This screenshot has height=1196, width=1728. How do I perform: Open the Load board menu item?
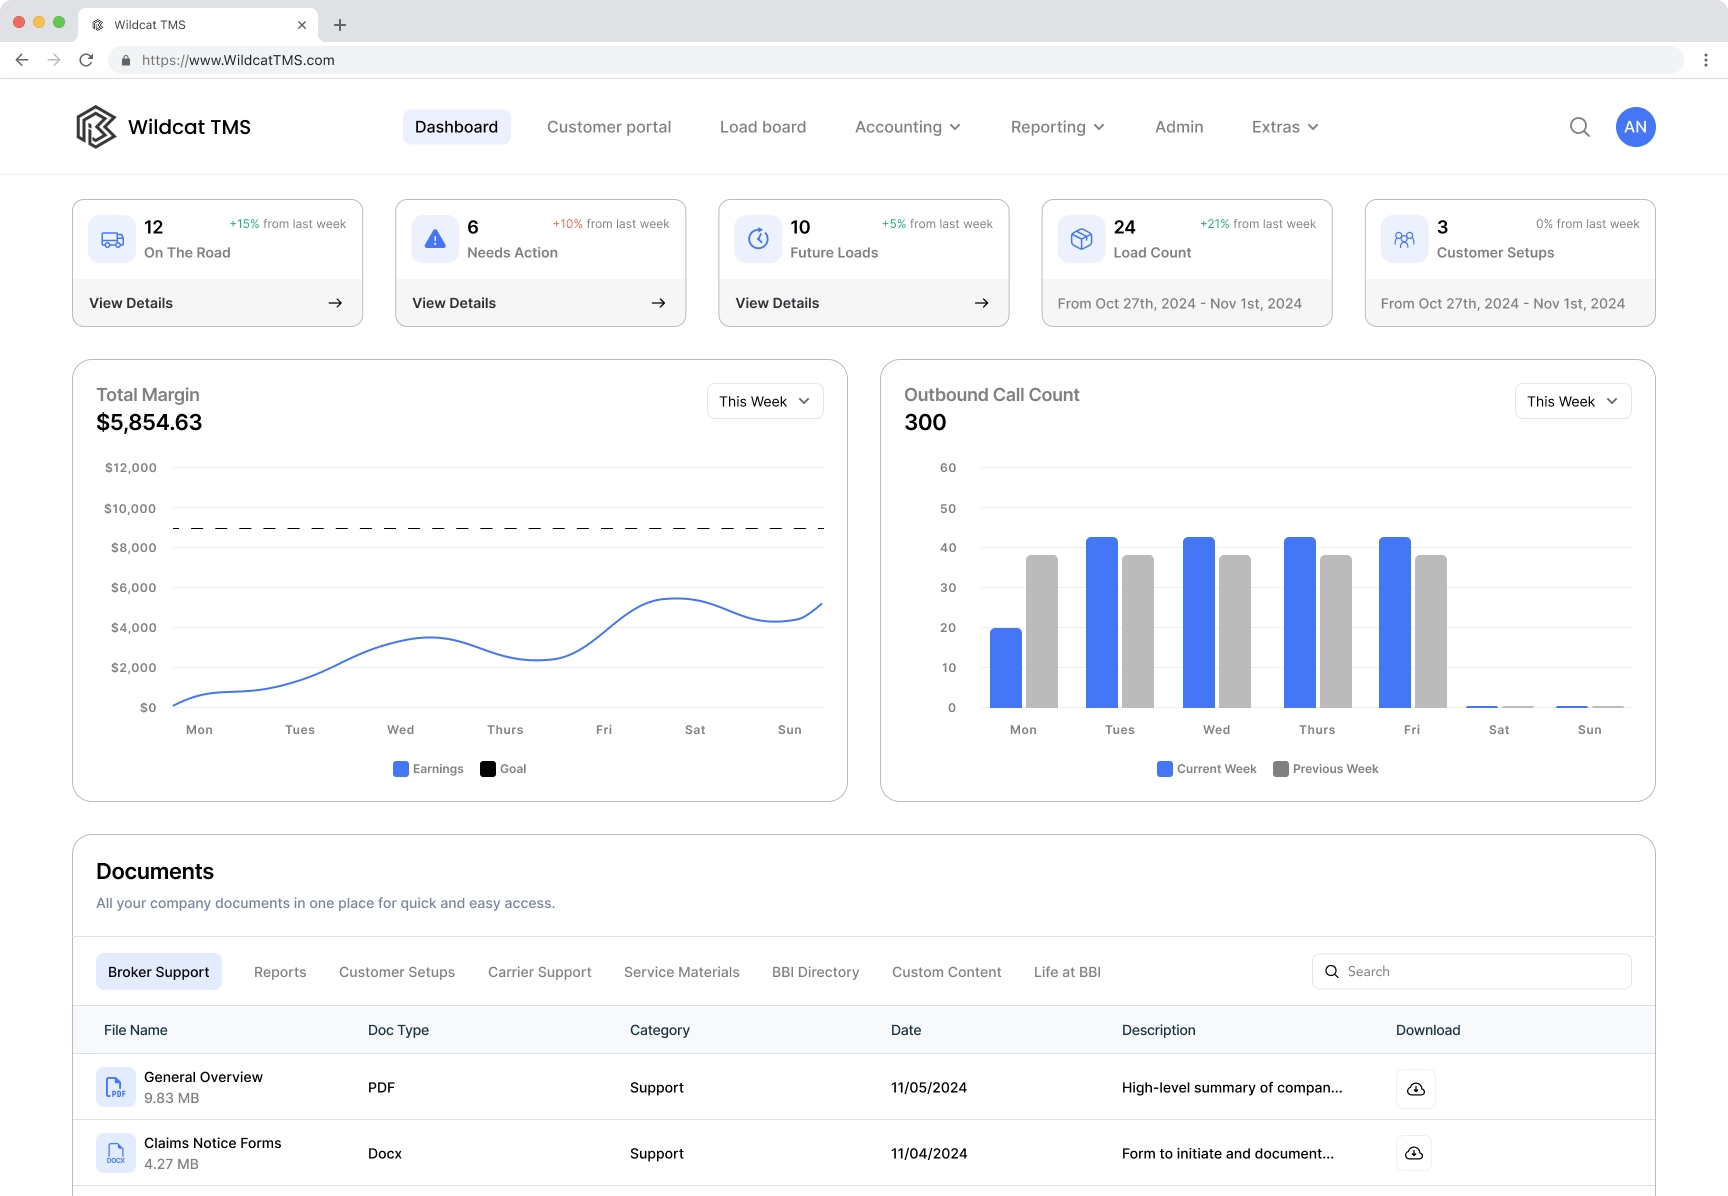(762, 127)
